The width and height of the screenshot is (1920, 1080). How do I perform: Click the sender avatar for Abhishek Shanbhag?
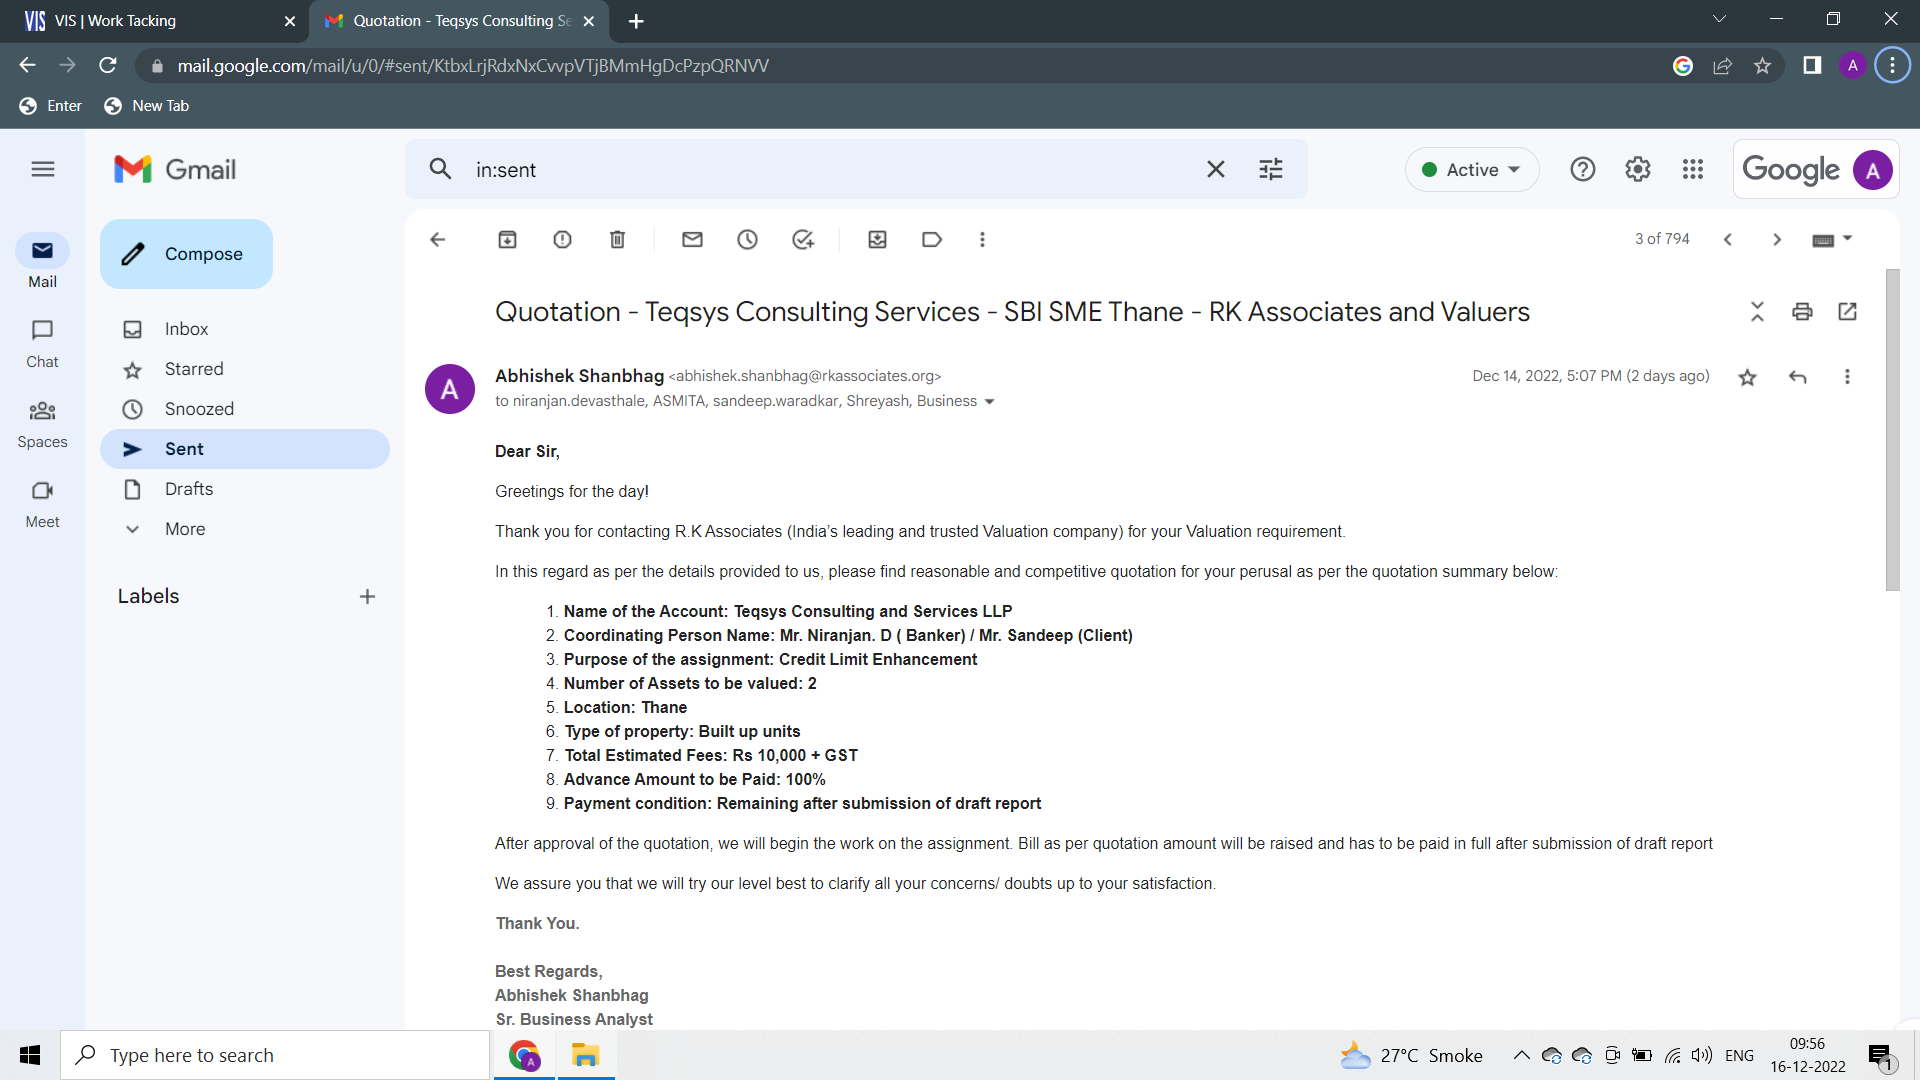(x=449, y=389)
